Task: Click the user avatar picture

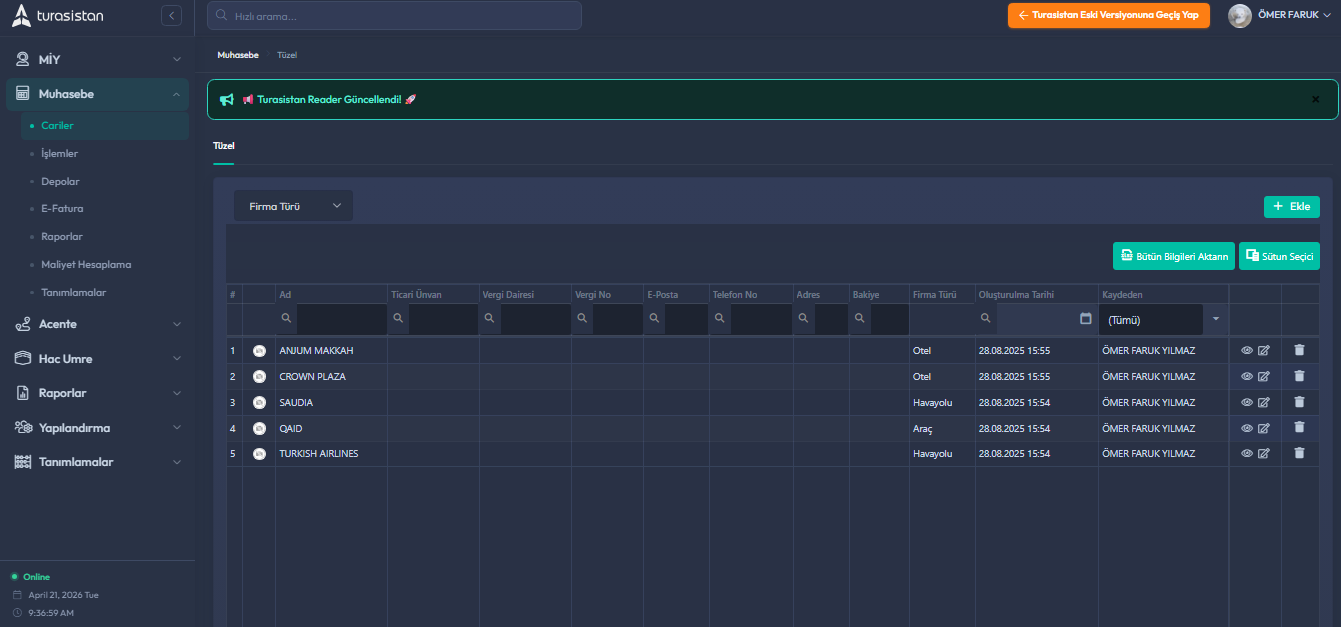Action: click(1239, 16)
